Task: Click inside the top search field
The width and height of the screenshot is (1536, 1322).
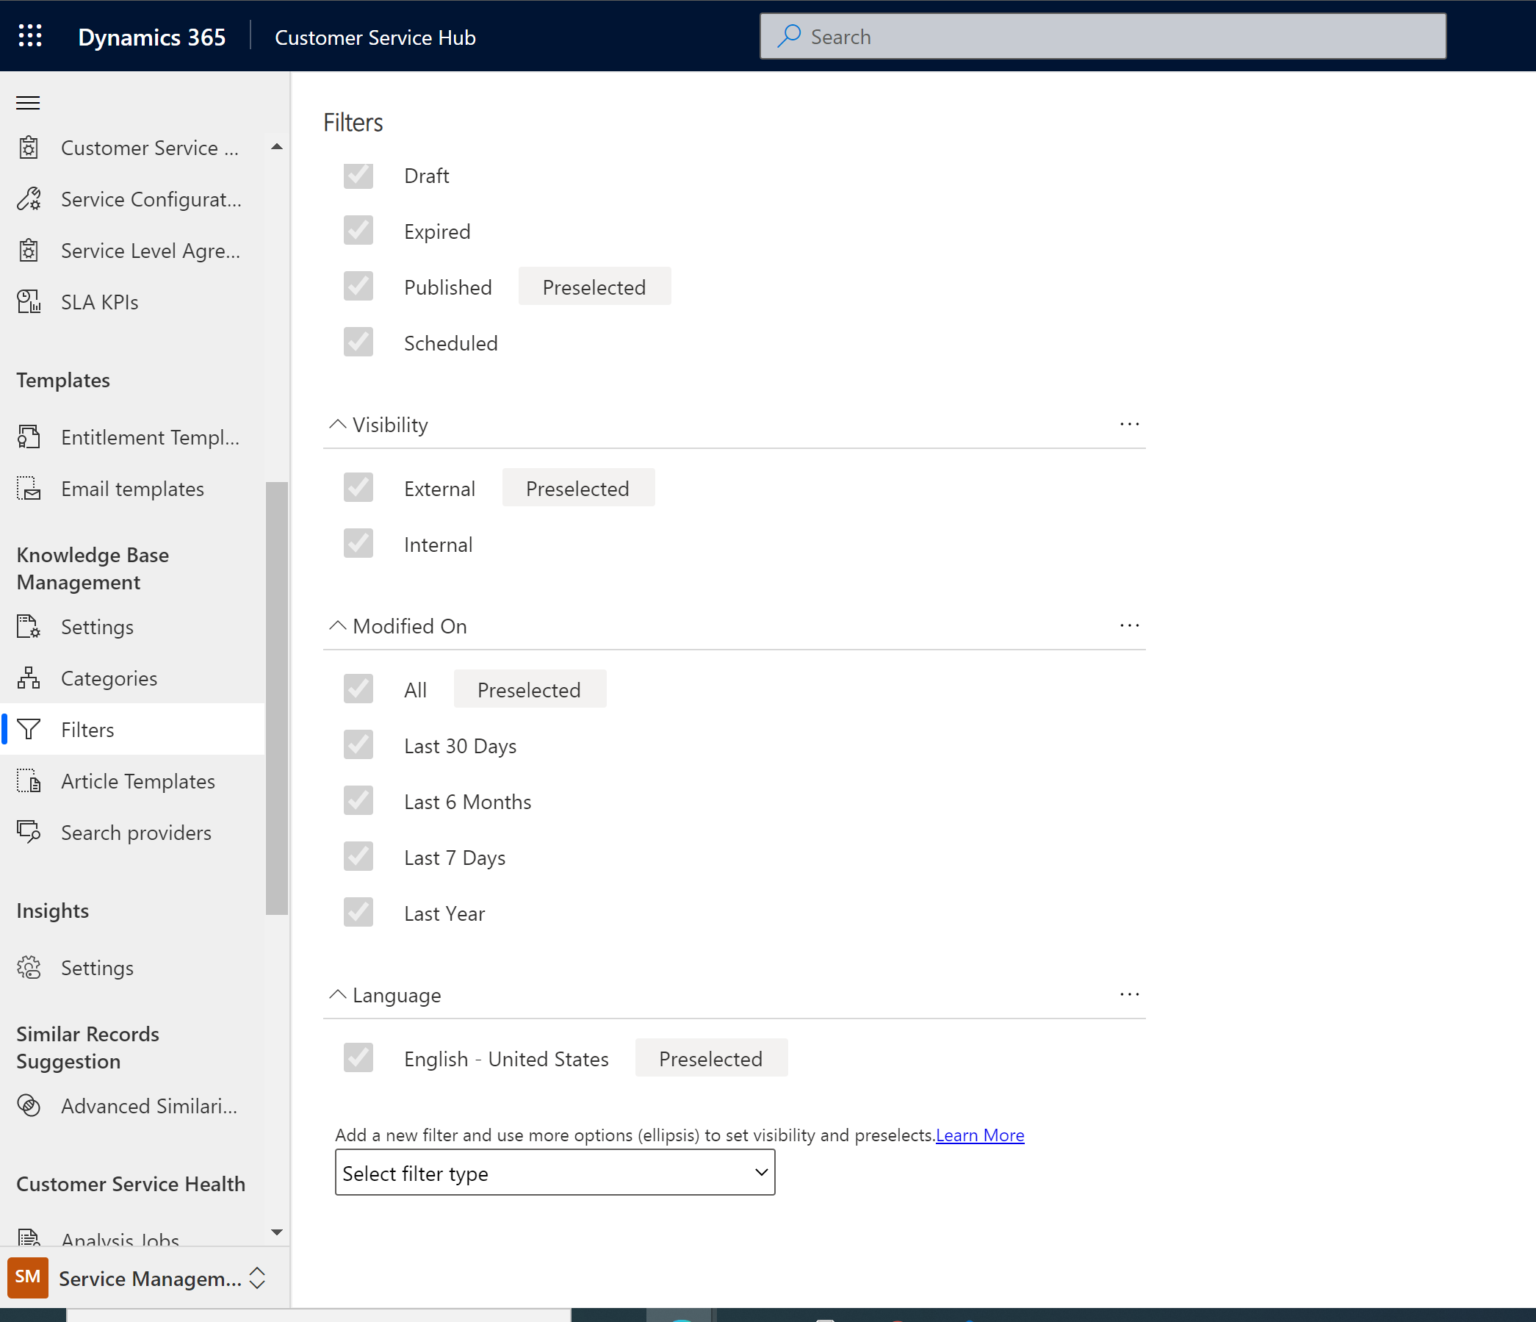Action: click(x=1100, y=35)
